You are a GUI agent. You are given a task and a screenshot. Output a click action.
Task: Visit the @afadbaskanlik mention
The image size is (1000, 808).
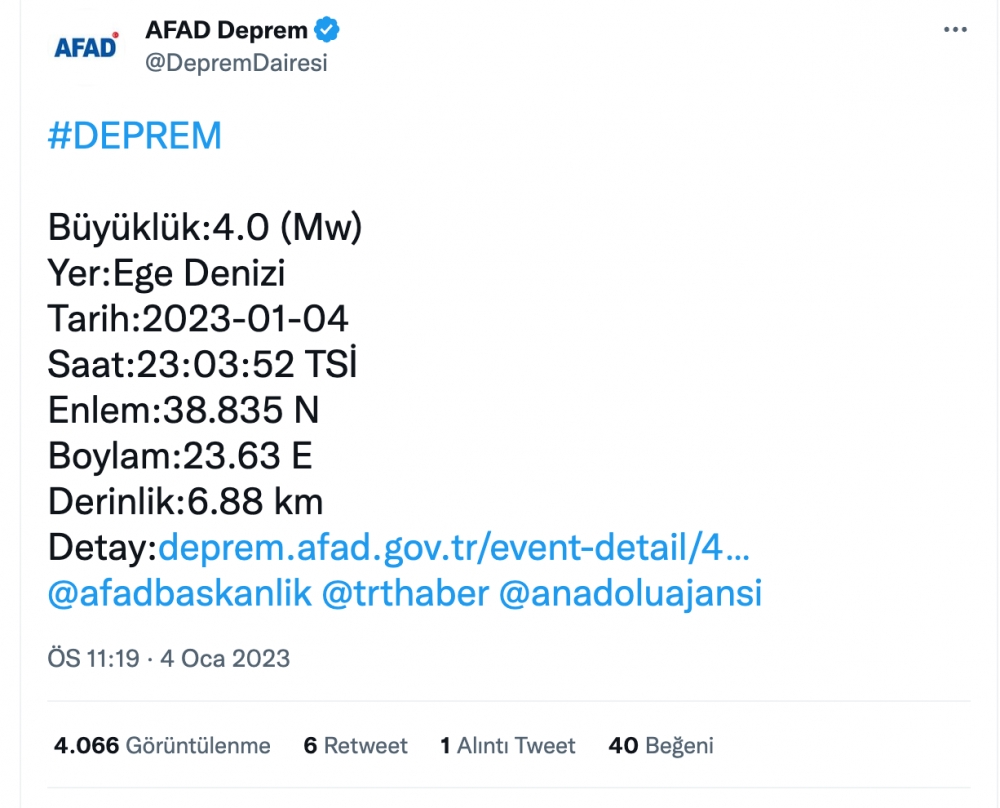pyautogui.click(x=179, y=593)
